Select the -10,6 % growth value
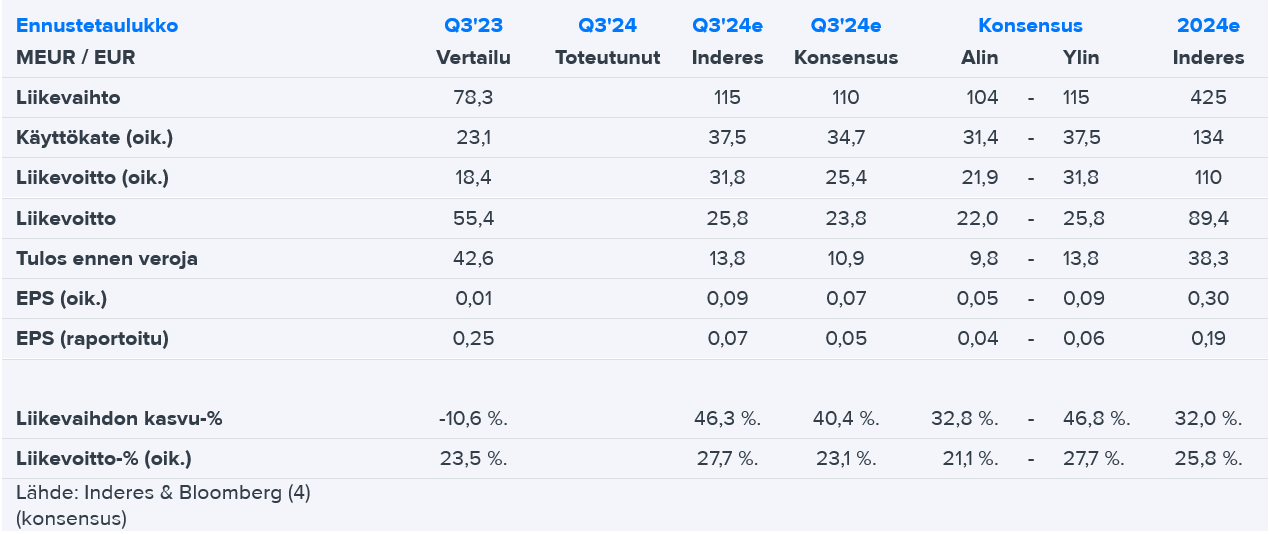1269x534 pixels. point(473,419)
